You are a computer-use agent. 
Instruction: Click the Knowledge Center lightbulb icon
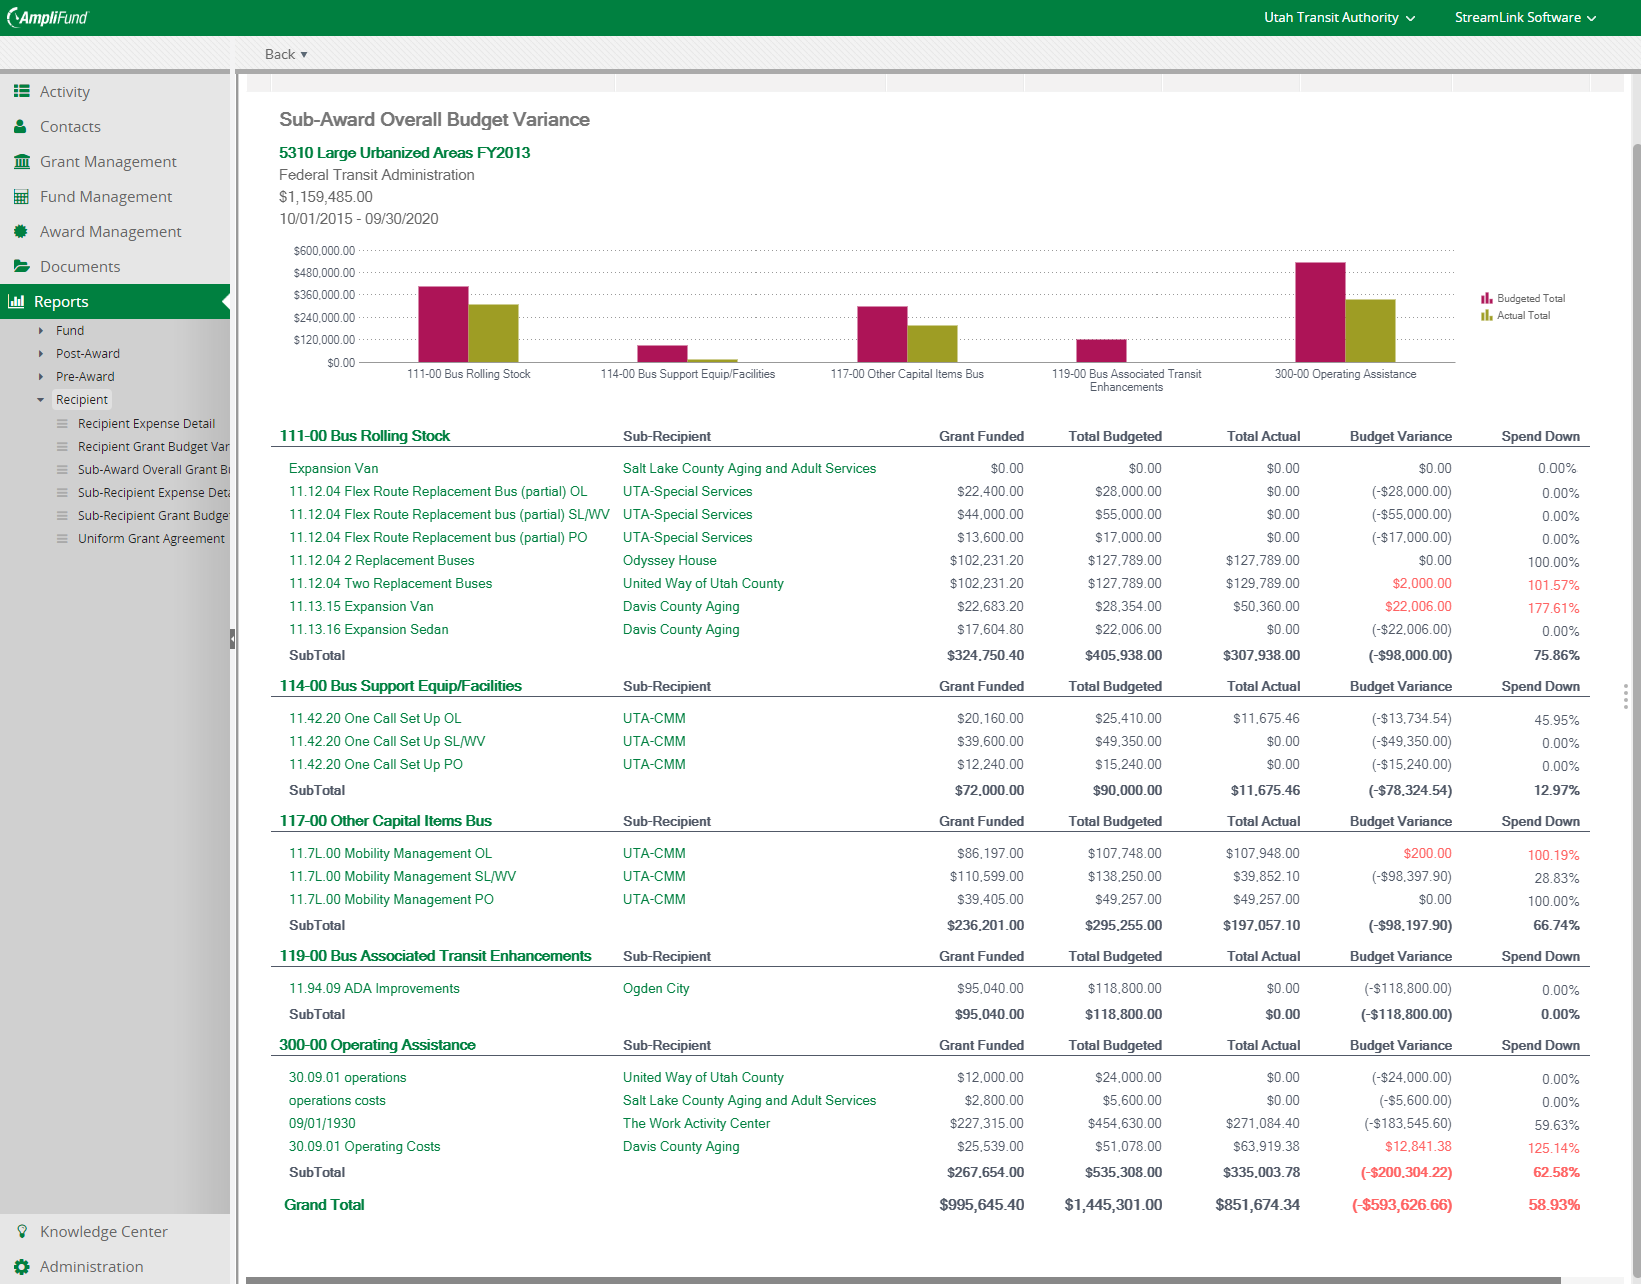(x=21, y=1231)
